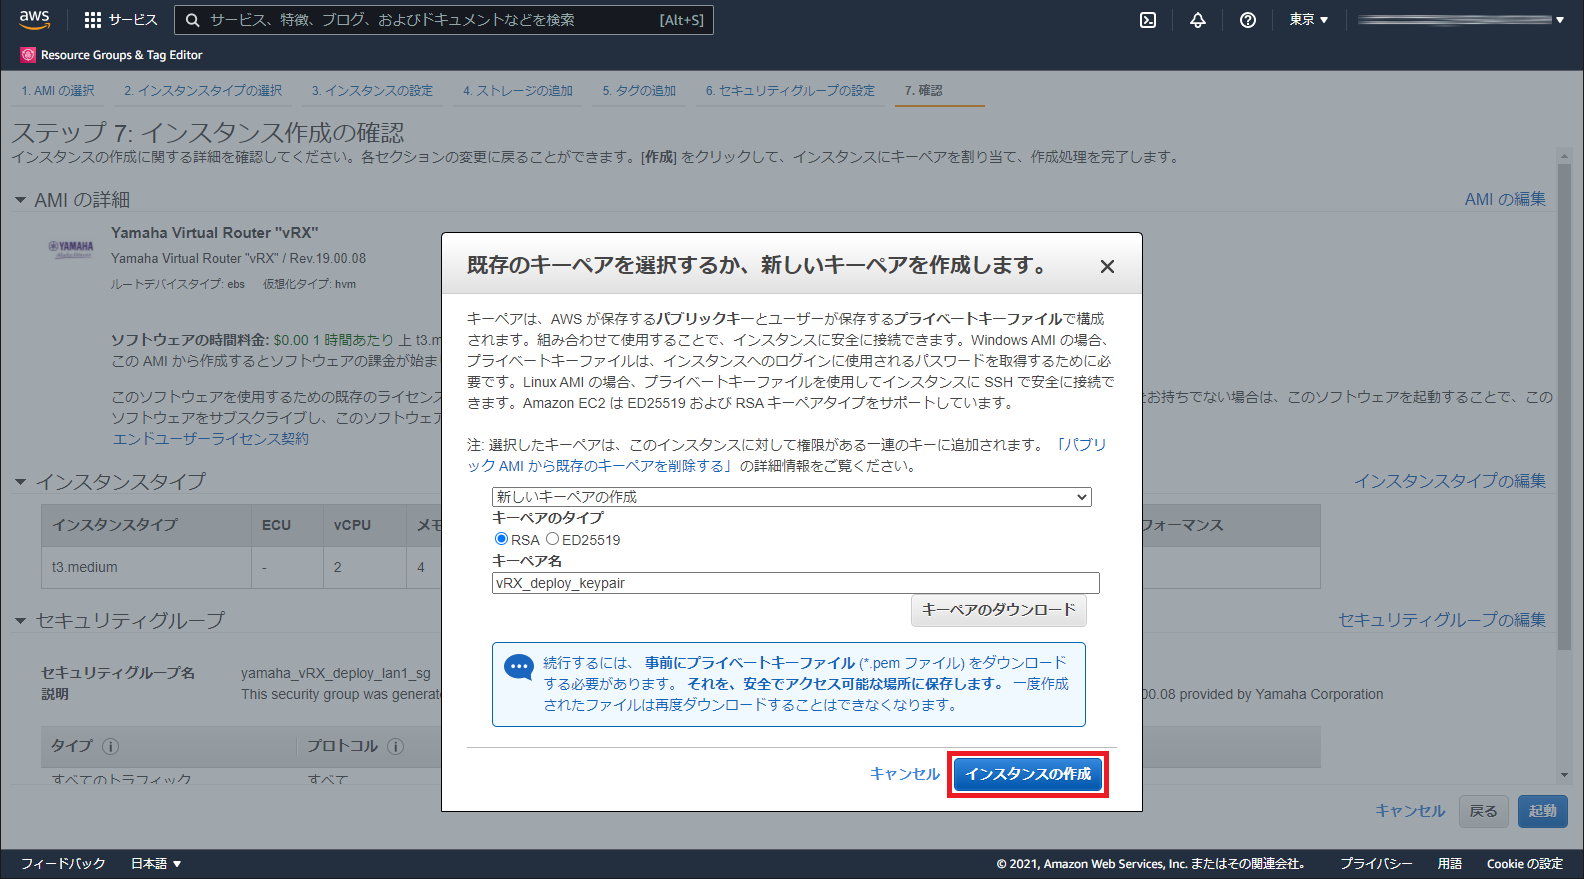Click the キーペア名 text field
The height and width of the screenshot is (879, 1584).
click(795, 583)
